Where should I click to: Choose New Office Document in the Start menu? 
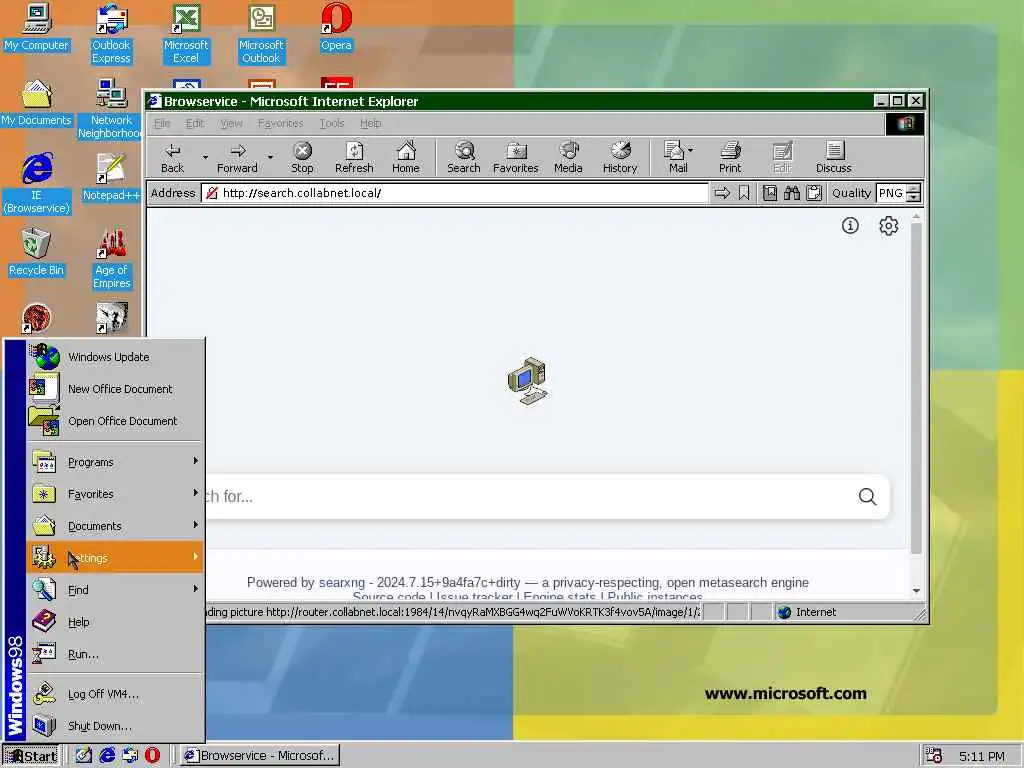(115, 389)
